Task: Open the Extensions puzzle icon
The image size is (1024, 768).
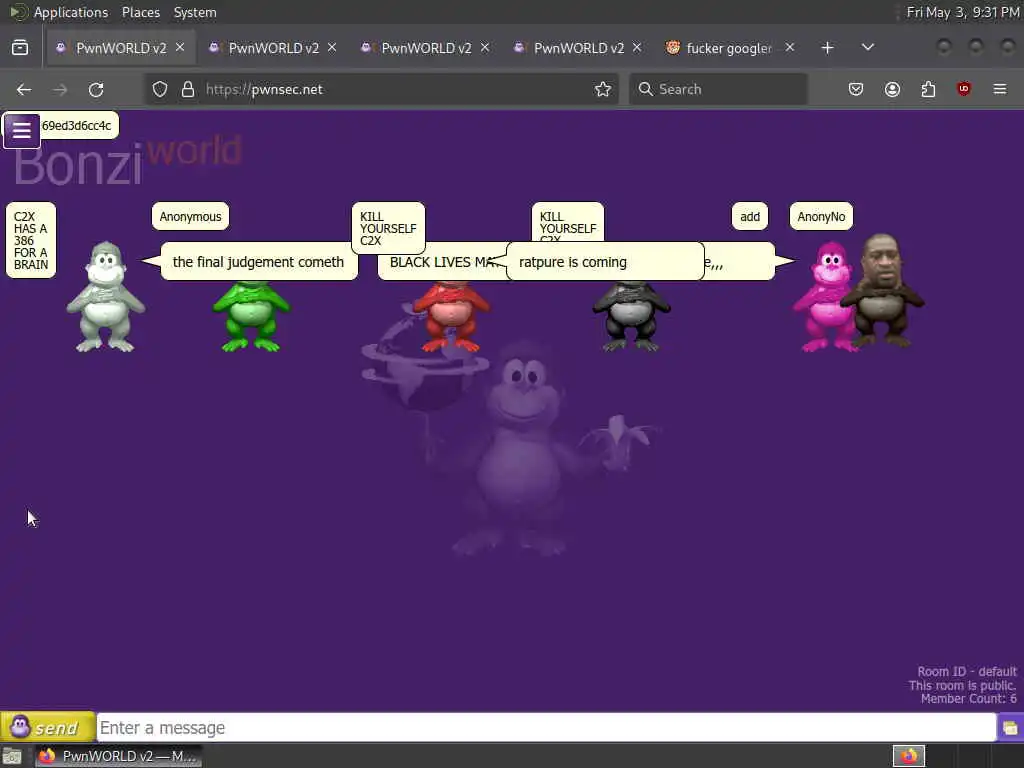Action: 928,89
